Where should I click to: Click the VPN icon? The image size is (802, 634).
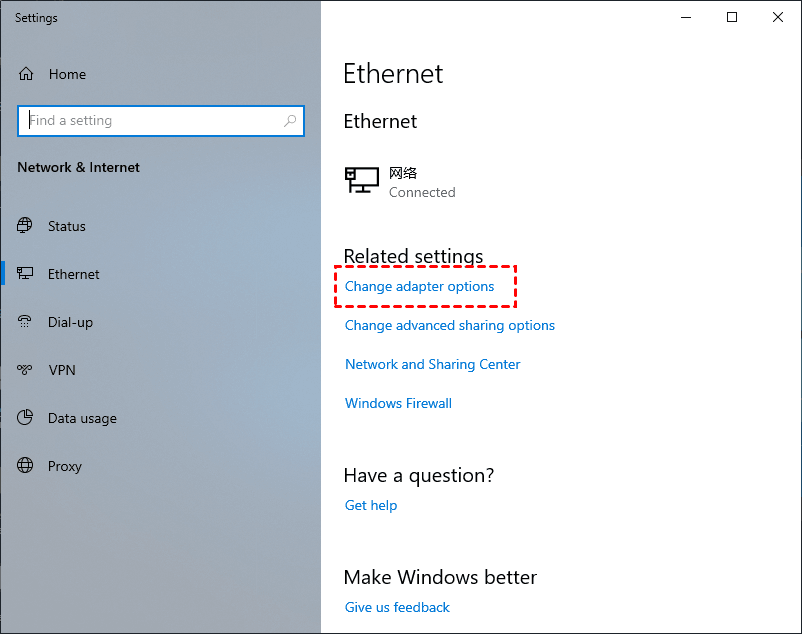click(x=26, y=370)
